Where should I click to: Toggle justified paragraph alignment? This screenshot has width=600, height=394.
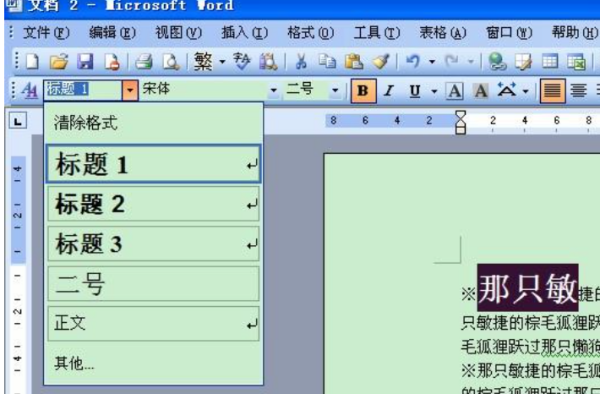[x=552, y=91]
